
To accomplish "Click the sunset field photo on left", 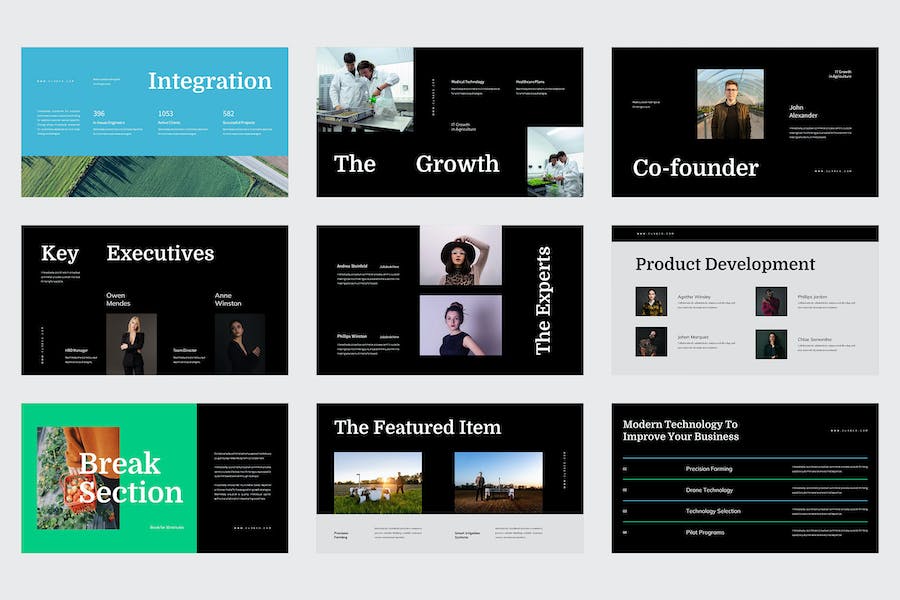I will 378,482.
